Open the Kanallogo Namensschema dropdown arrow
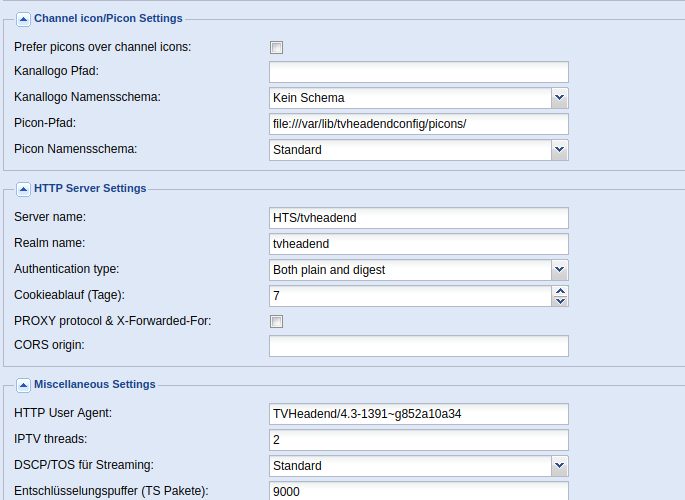This screenshot has height=500, width=685. coord(560,98)
